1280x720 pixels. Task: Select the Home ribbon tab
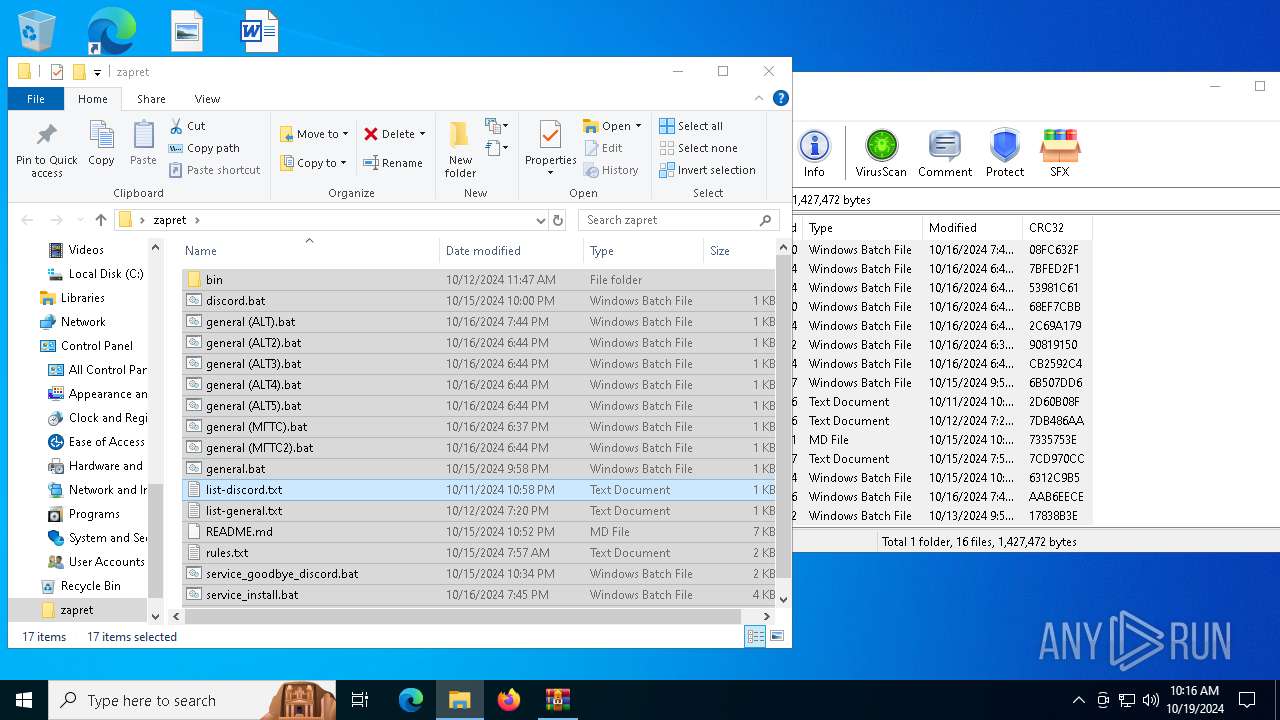point(93,99)
